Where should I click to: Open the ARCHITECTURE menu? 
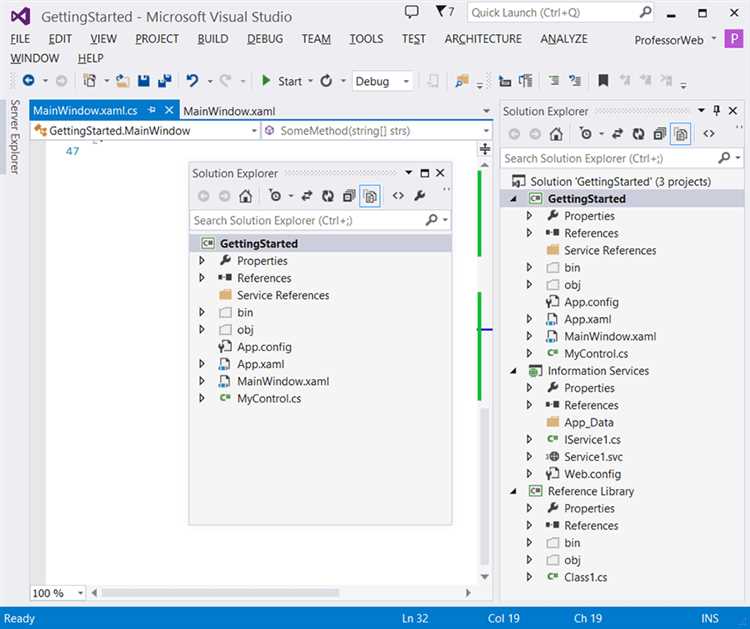point(483,39)
